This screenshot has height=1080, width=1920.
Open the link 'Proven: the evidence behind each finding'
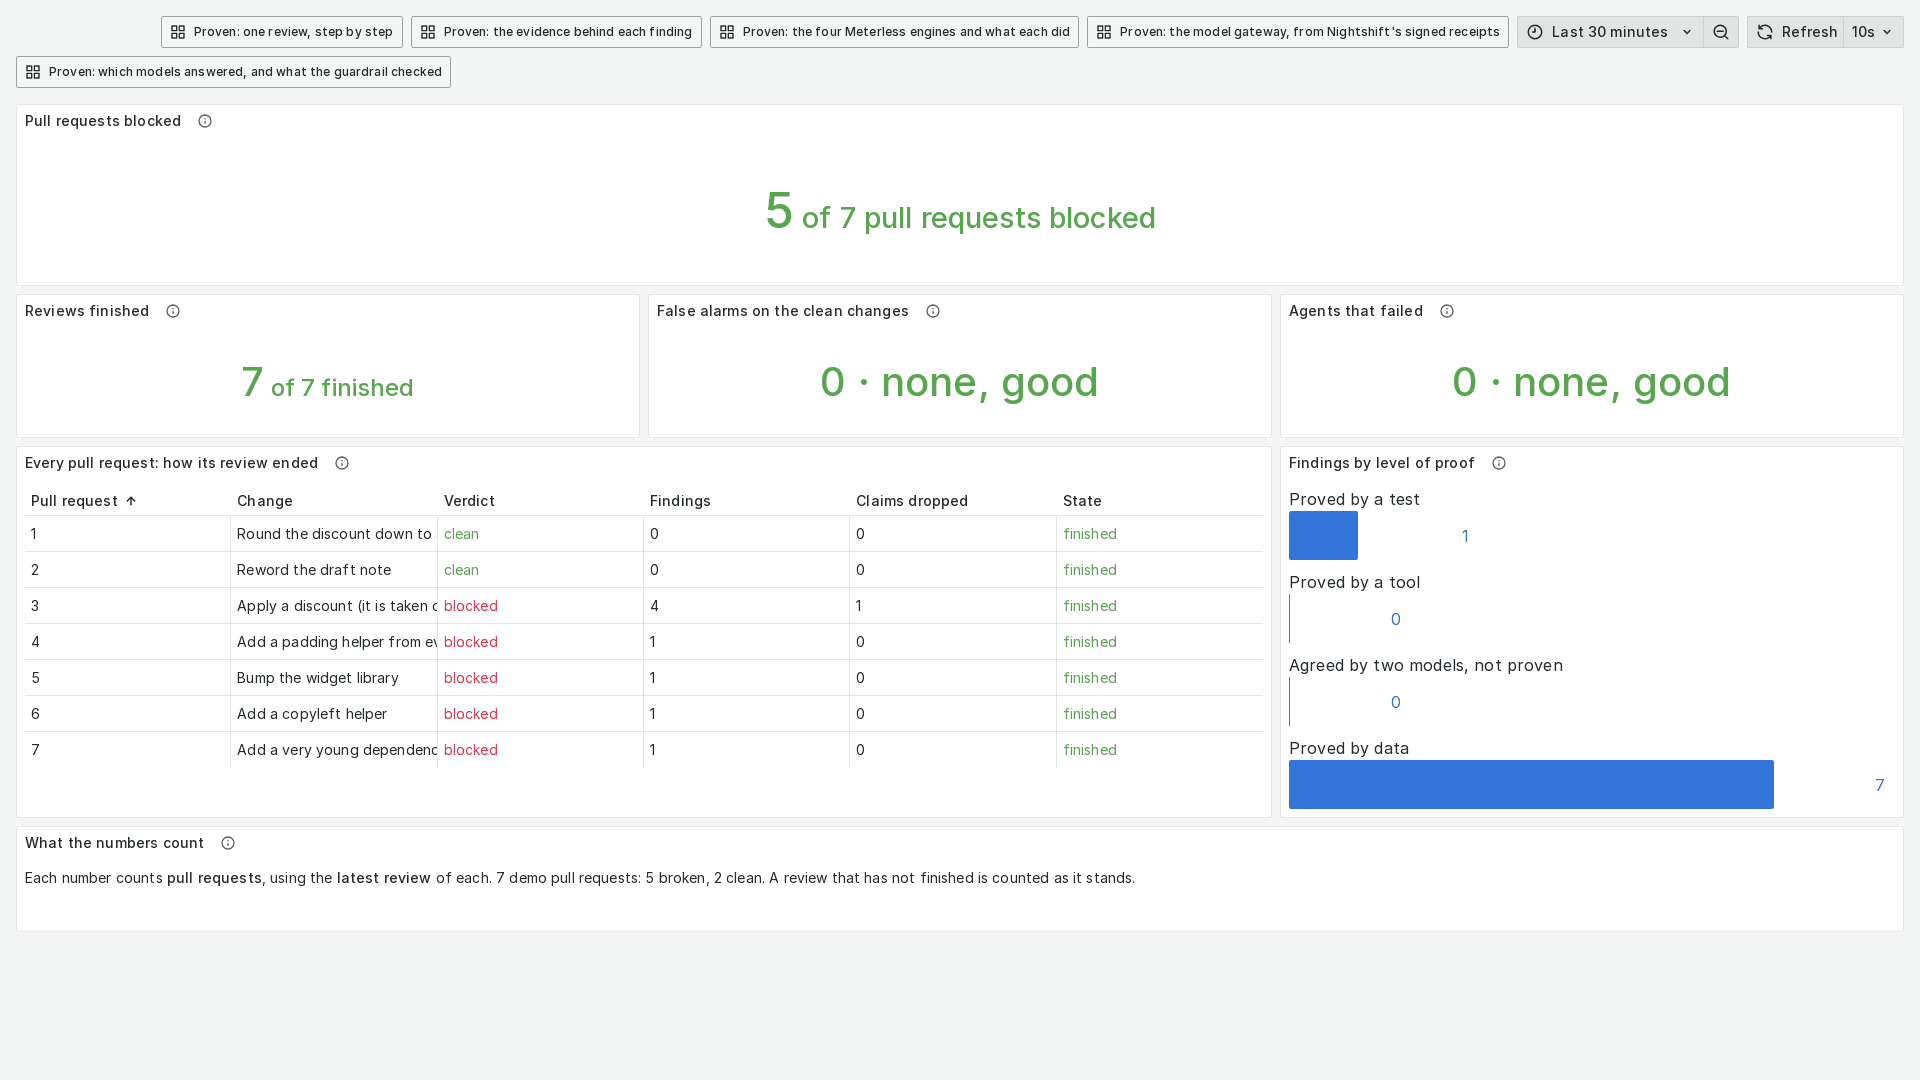pos(556,32)
